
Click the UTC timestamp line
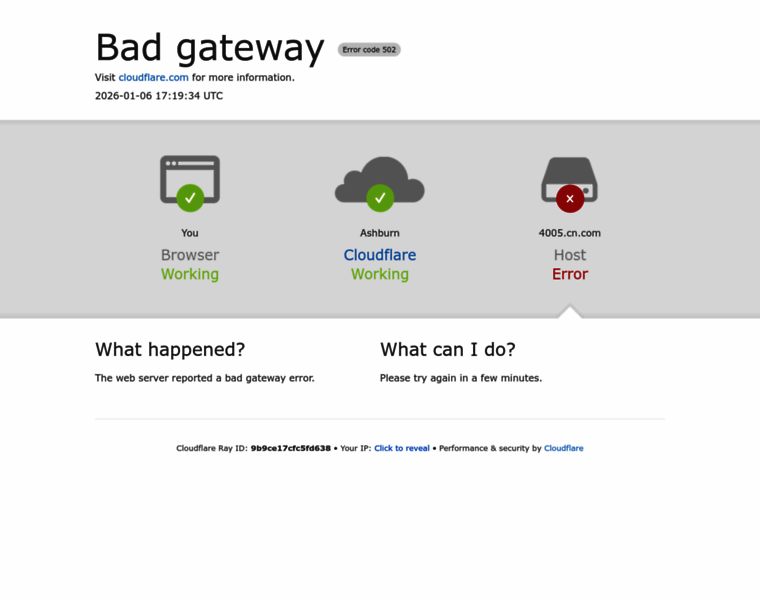coord(159,96)
